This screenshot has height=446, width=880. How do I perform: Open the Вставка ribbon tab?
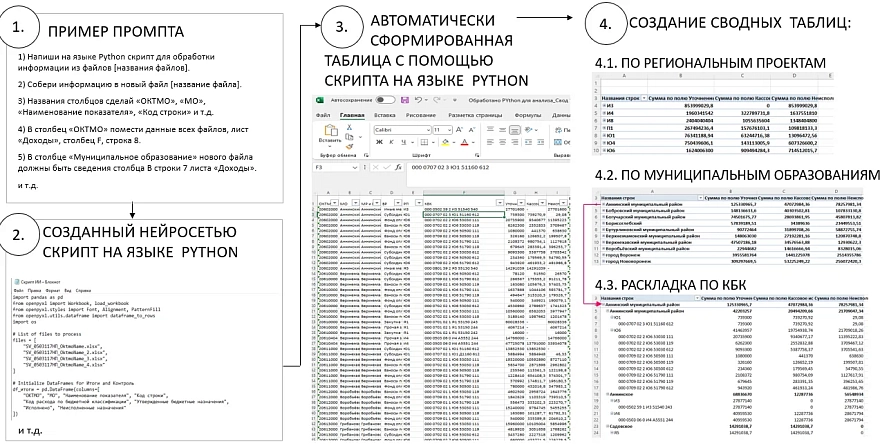384,115
